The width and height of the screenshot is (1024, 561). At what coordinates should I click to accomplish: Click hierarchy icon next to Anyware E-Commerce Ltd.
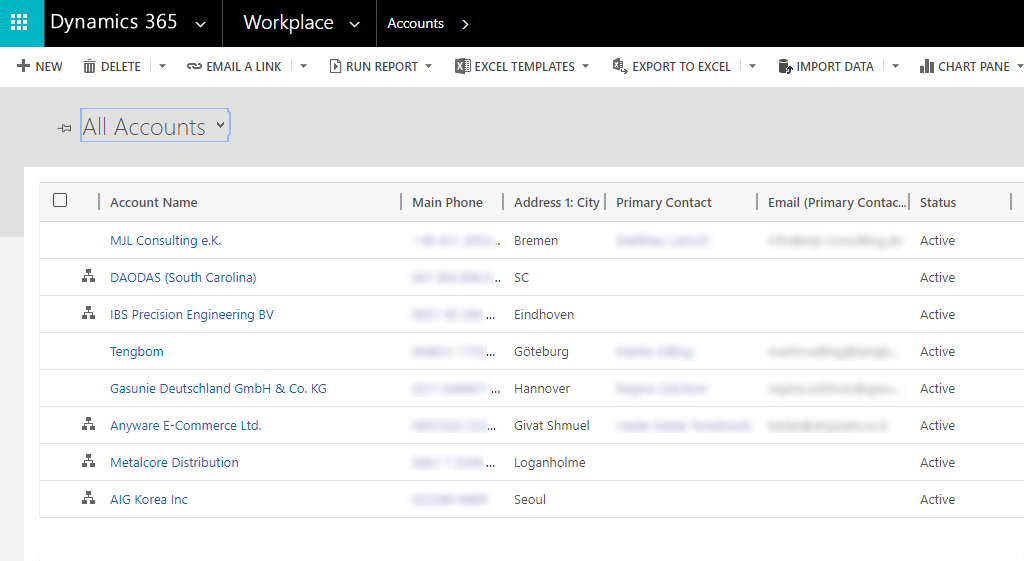click(88, 425)
